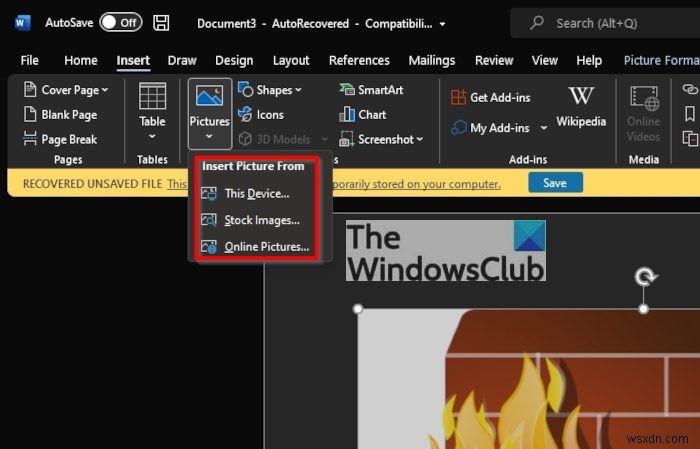Viewport: 700px width, 449px height.
Task: Choose This Device... from the menu
Action: point(257,194)
